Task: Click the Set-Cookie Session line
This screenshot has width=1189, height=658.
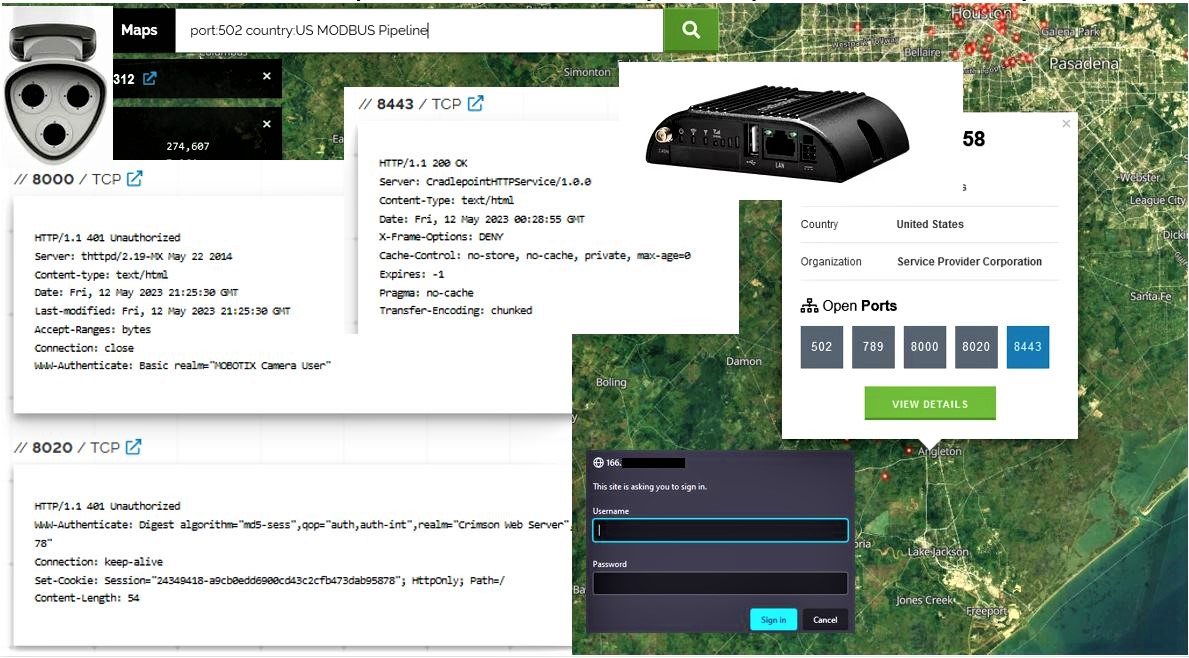Action: [269, 580]
